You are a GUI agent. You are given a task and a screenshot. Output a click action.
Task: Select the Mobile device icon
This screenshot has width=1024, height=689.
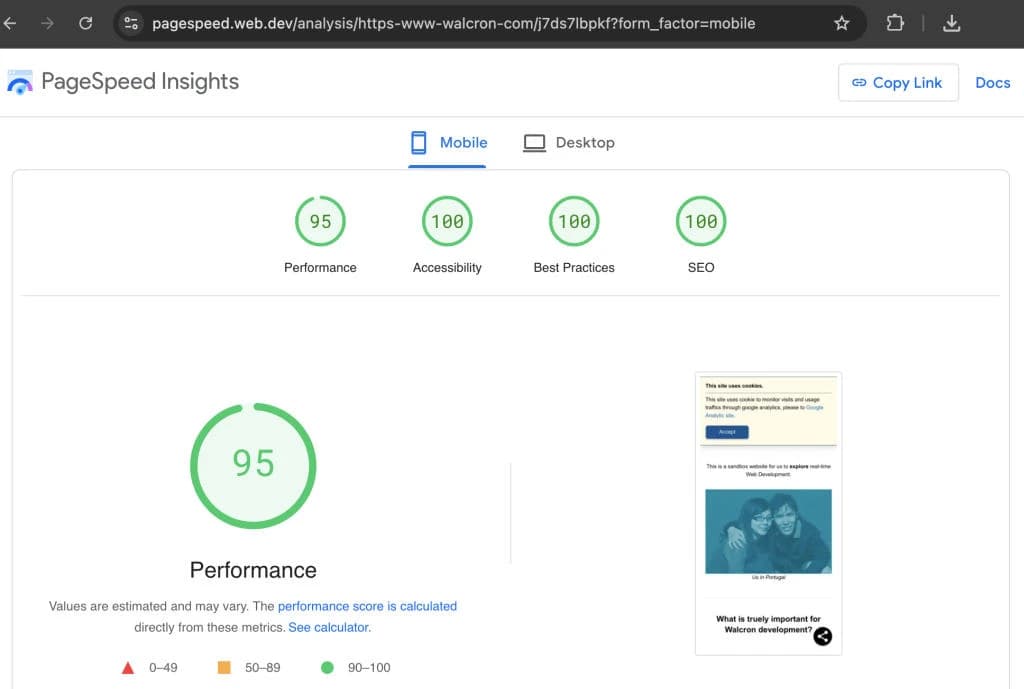click(418, 143)
